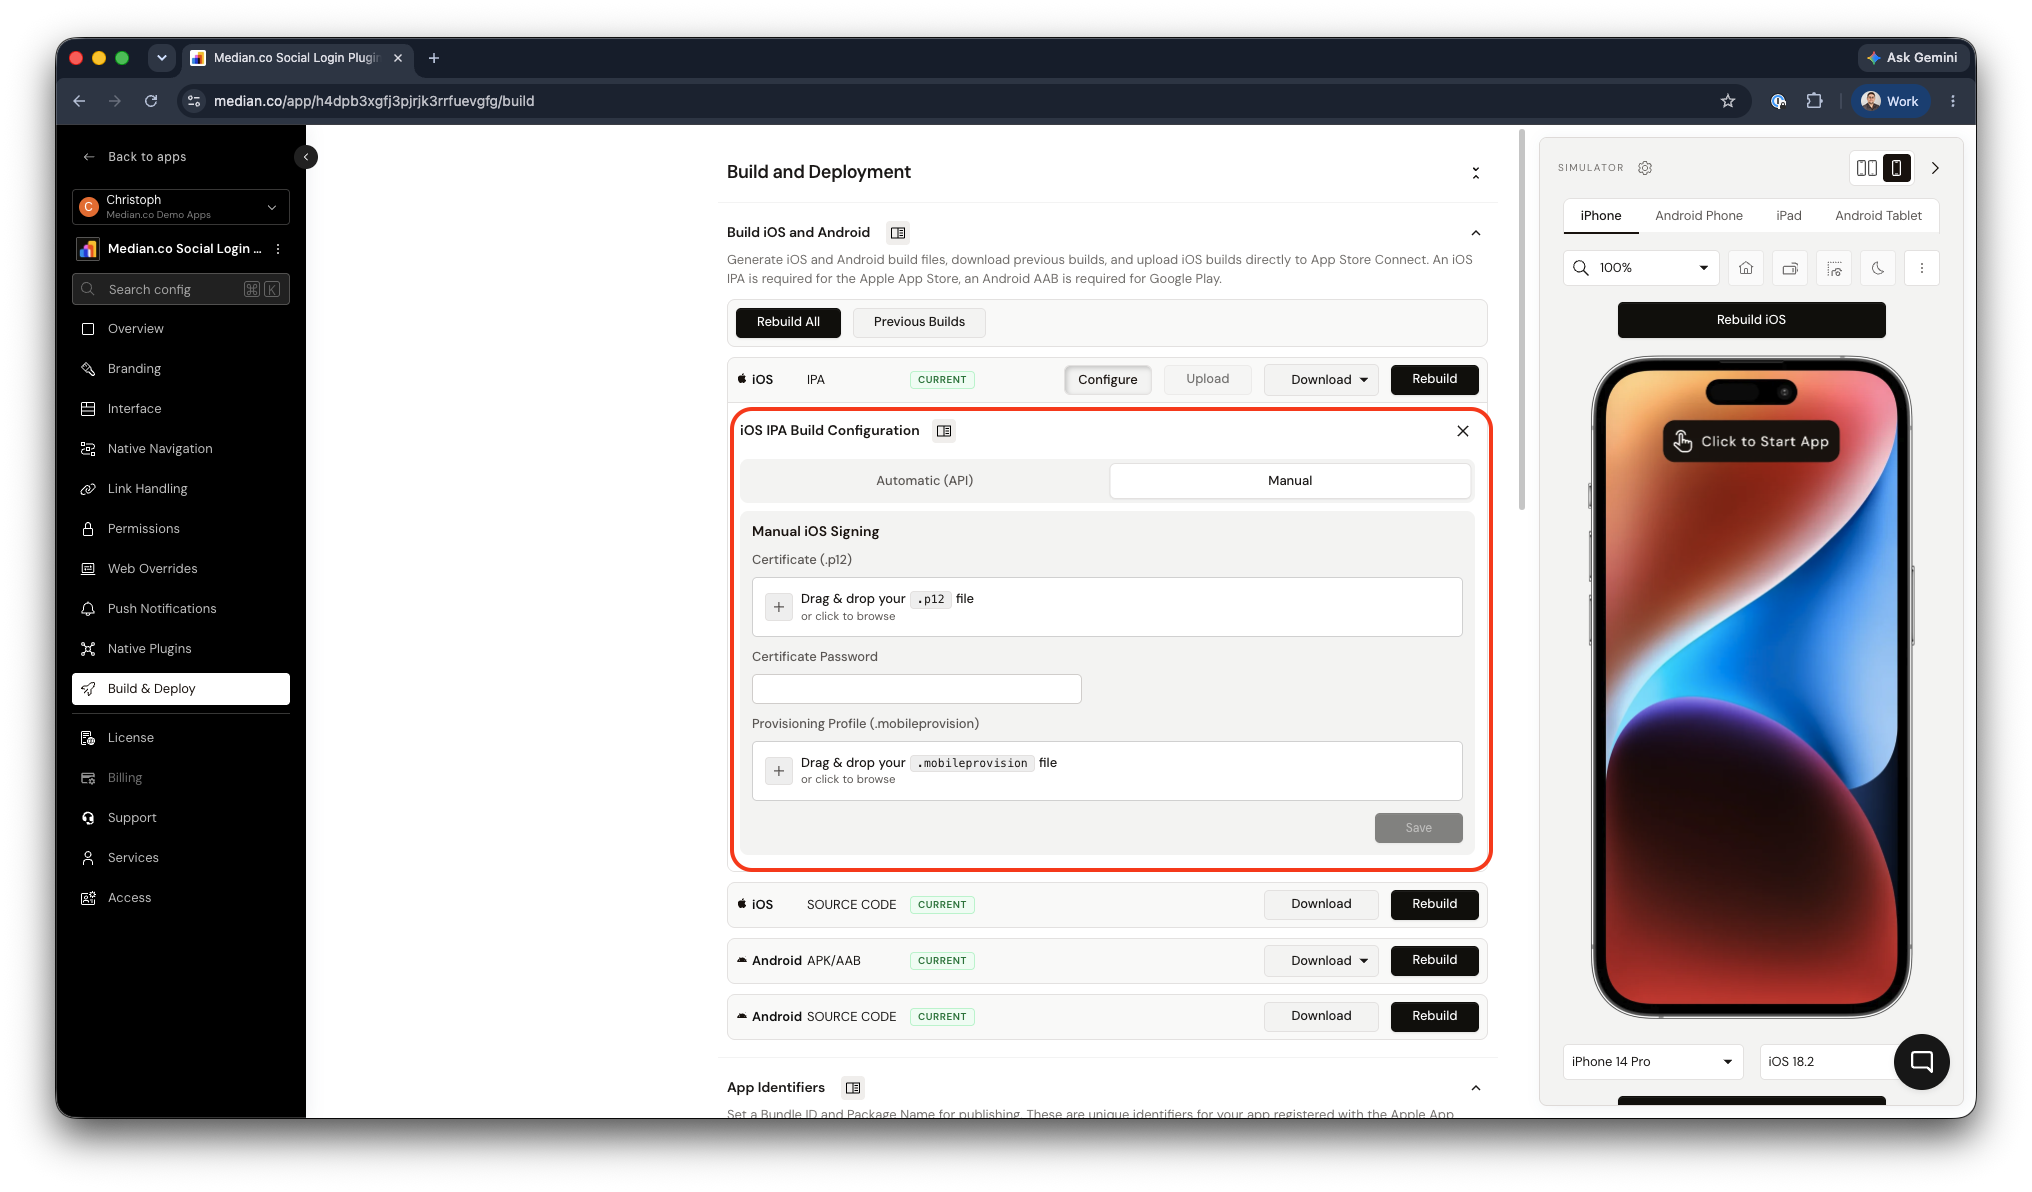Open Native Navigation settings
The width and height of the screenshot is (2032, 1192).
tap(181, 449)
